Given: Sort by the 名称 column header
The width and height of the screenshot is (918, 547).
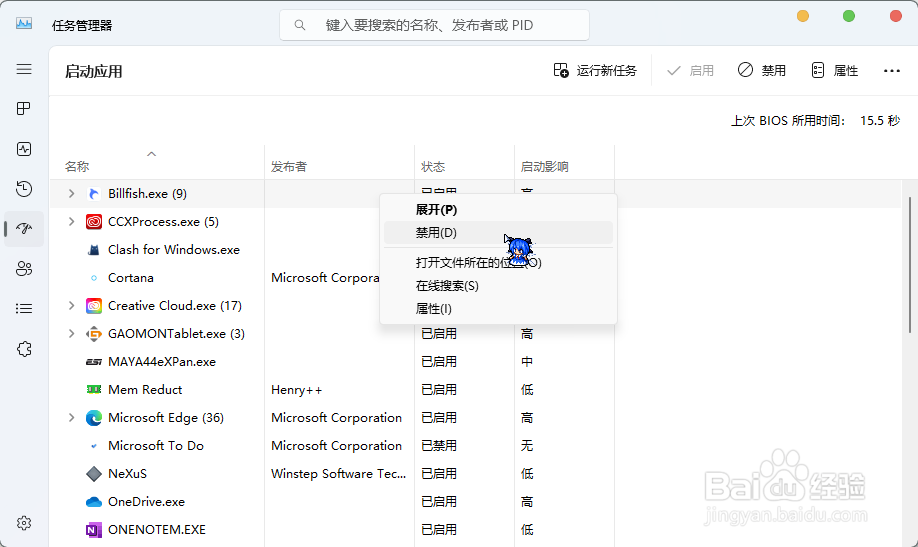Looking at the screenshot, I should tap(77, 167).
